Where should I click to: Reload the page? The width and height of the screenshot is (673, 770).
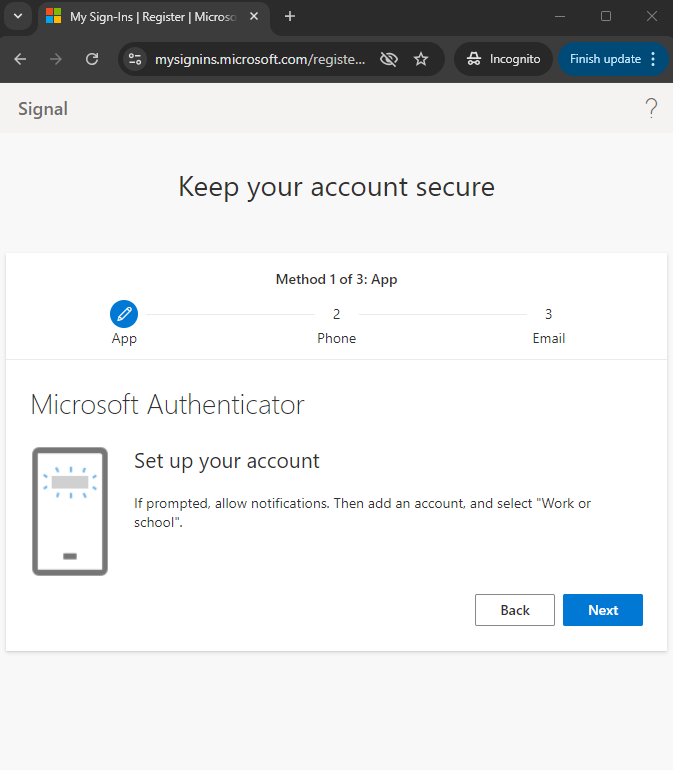tap(92, 59)
